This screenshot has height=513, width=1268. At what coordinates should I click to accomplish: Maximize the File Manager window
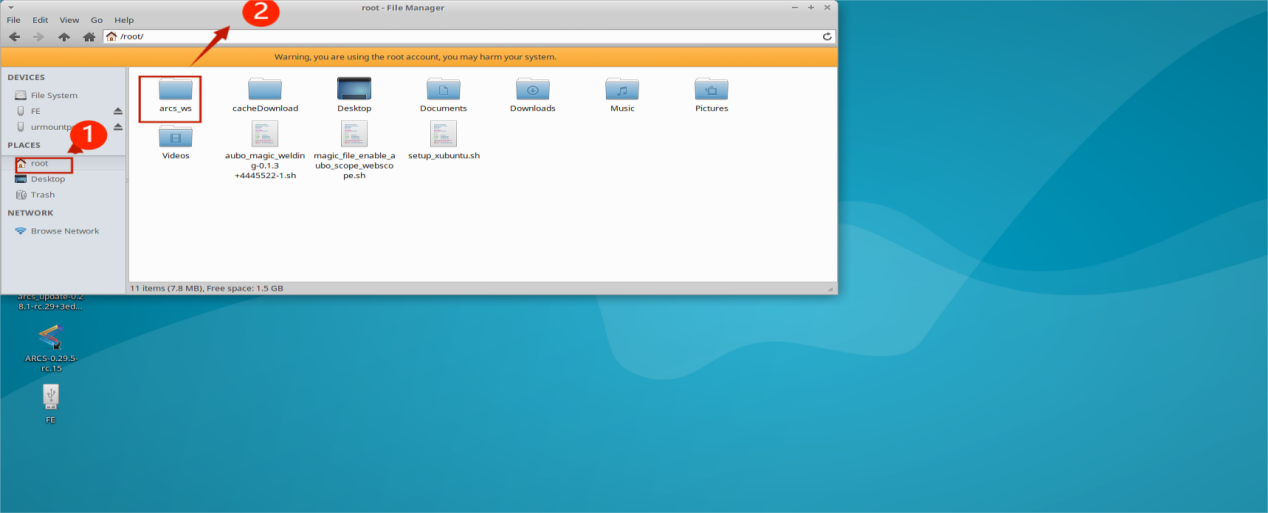click(811, 7)
